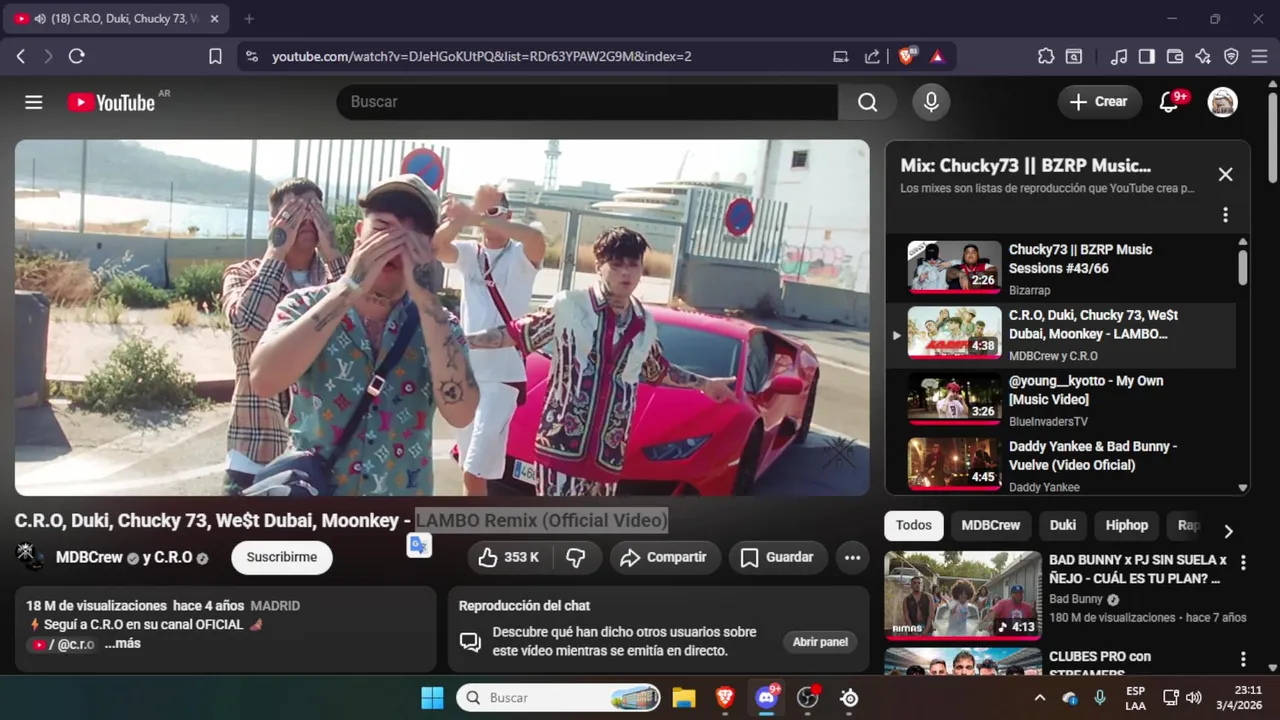
Task: Select the Hiphop filter chip
Action: coord(1127,525)
